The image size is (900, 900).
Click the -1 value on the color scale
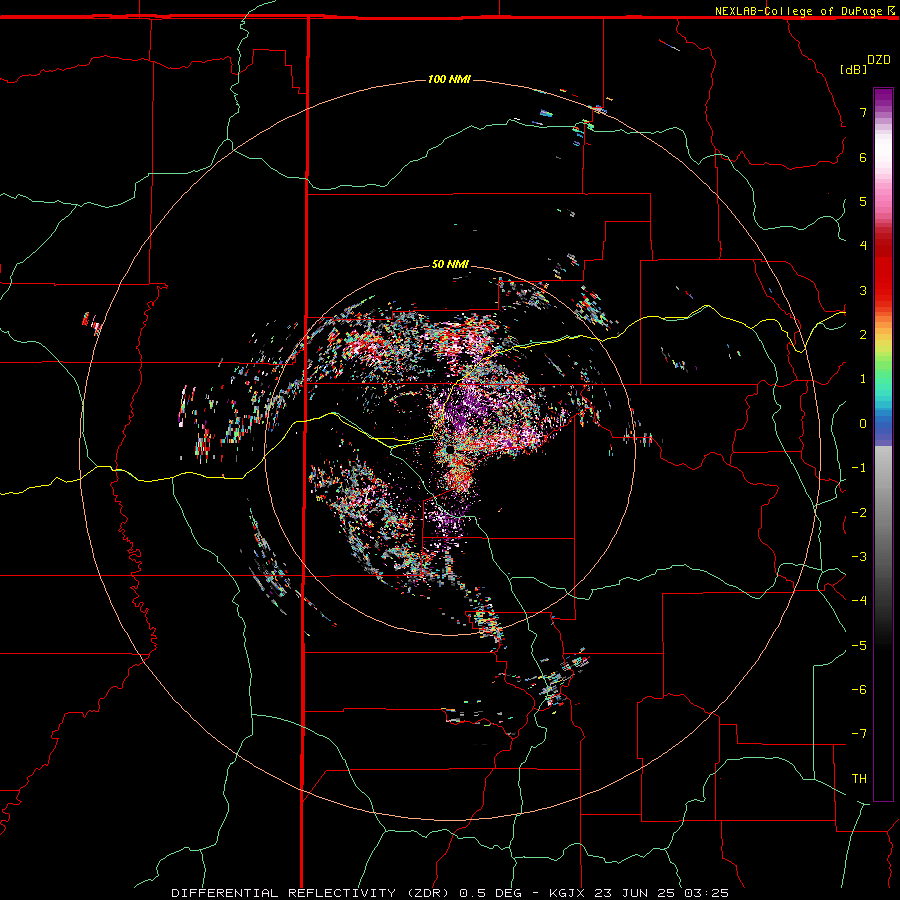859,468
